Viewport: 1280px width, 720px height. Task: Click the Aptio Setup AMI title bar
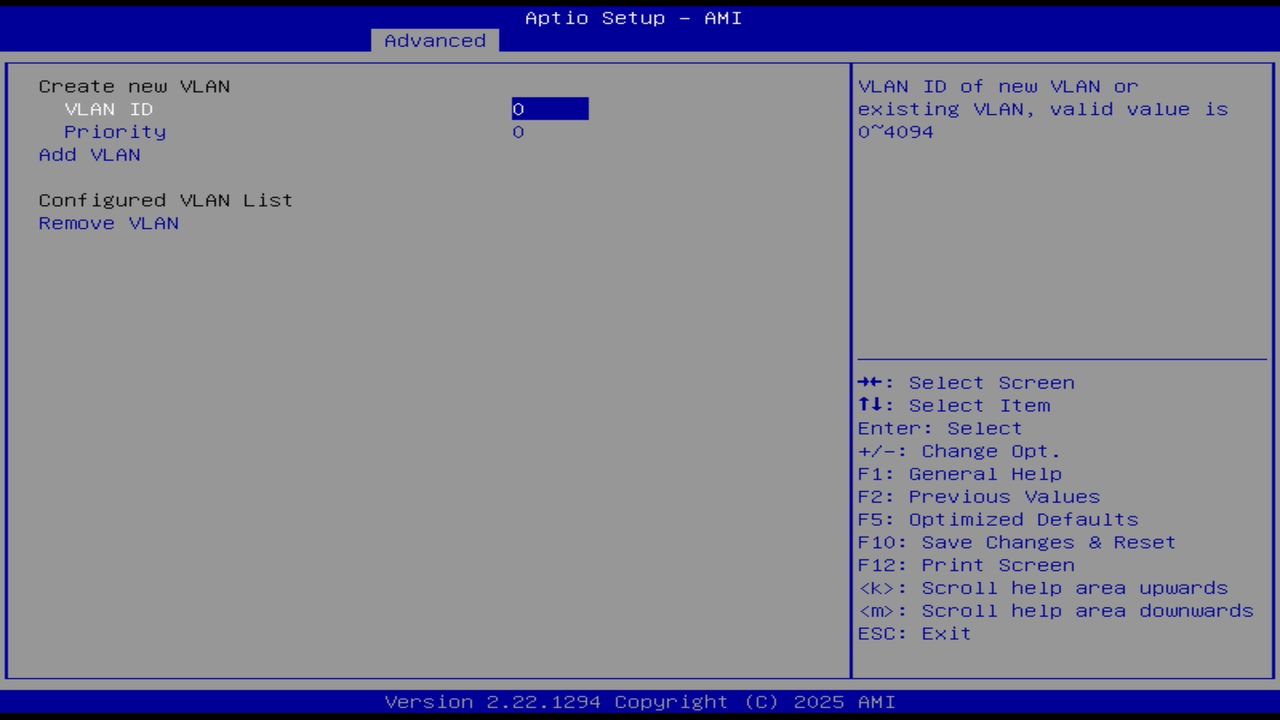pos(633,17)
